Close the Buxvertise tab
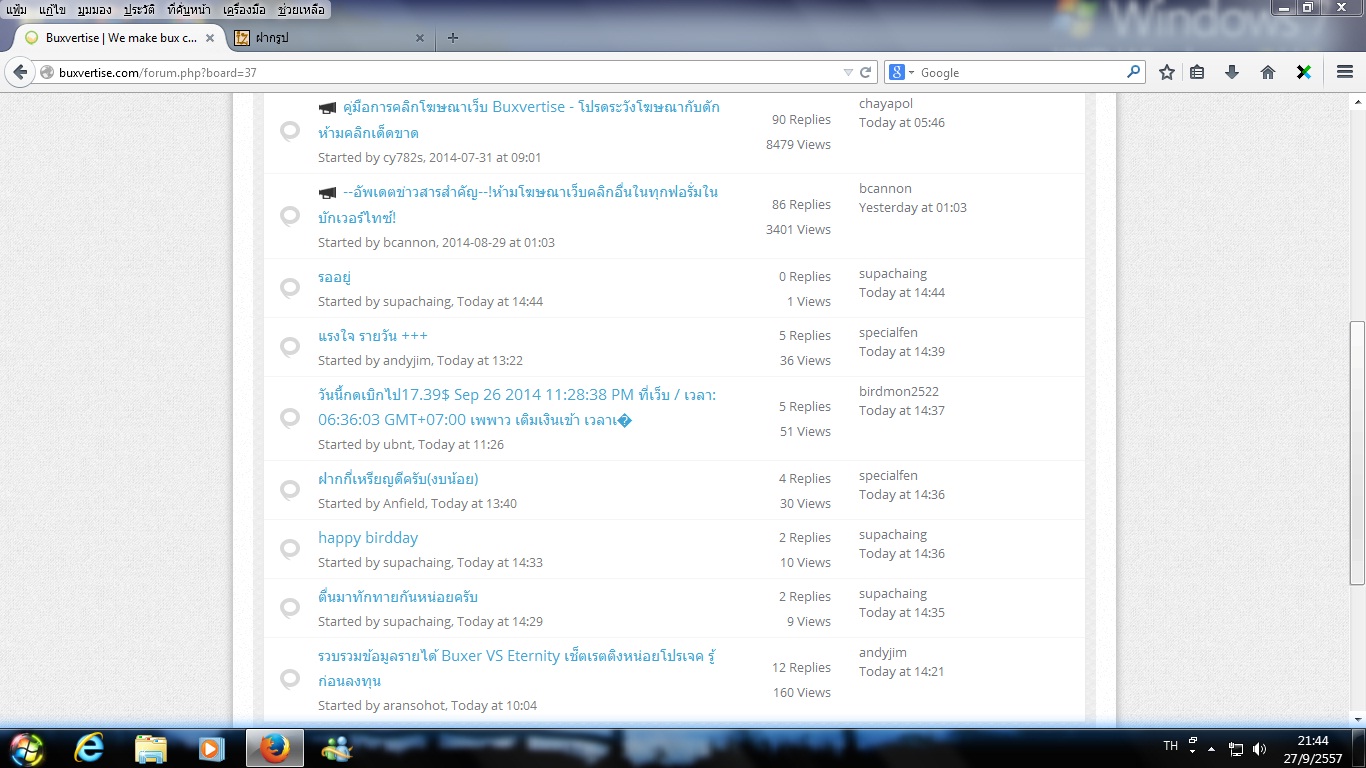Image resolution: width=1366 pixels, height=768 pixels. (x=210, y=38)
